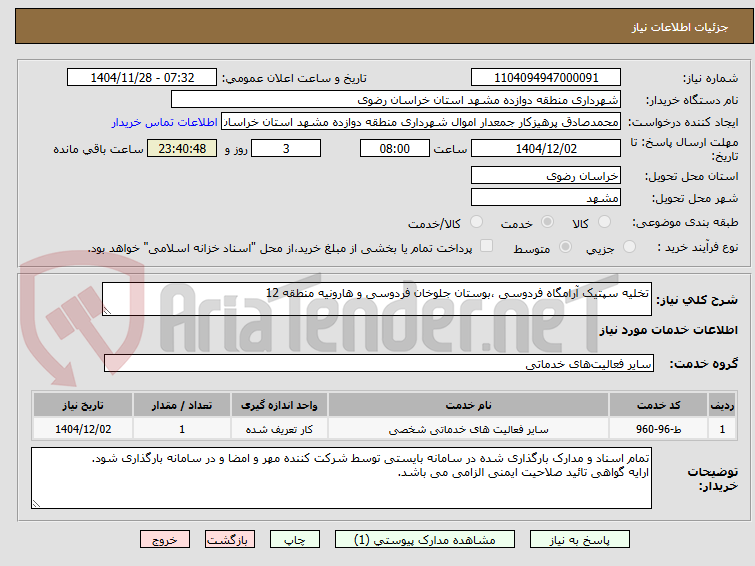755x566 pixels.
Task: Click the کد خدمت column header
Action: (x=658, y=405)
